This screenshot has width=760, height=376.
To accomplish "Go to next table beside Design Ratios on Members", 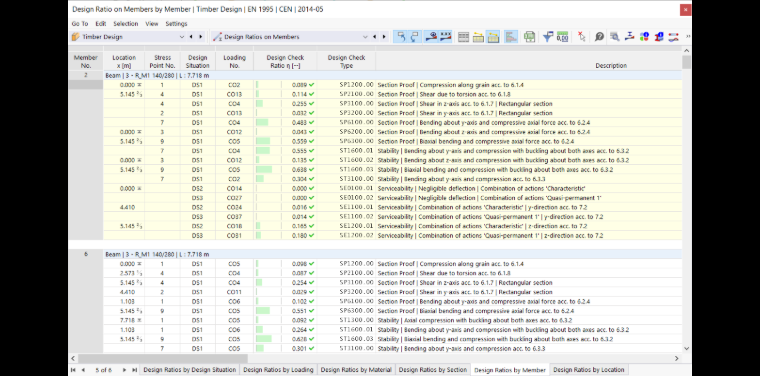I will point(384,37).
